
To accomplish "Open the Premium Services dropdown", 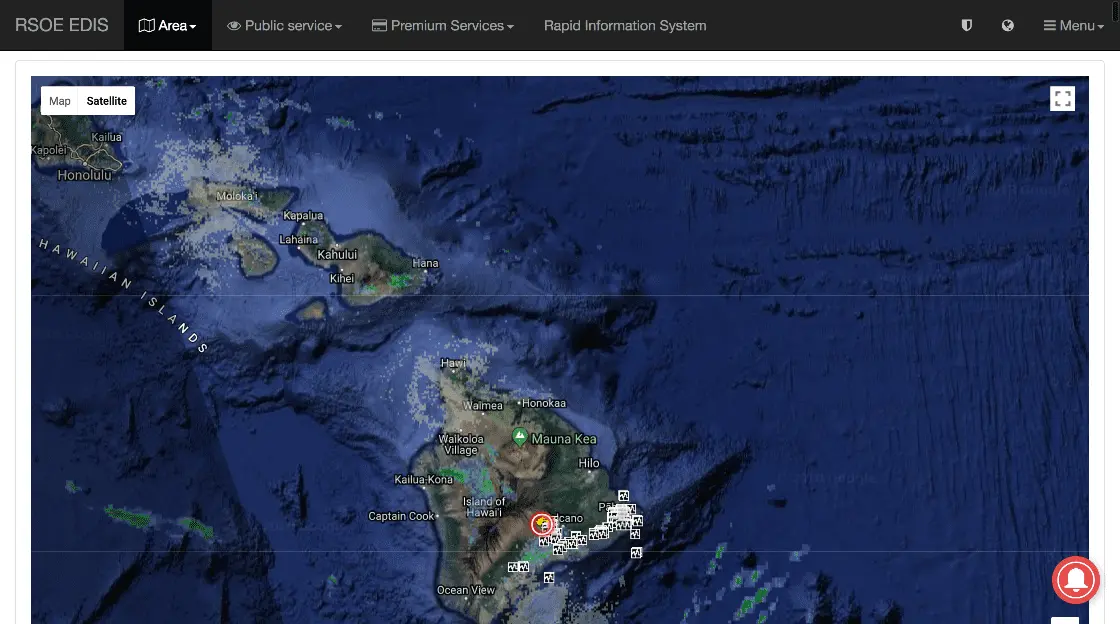I will point(442,26).
